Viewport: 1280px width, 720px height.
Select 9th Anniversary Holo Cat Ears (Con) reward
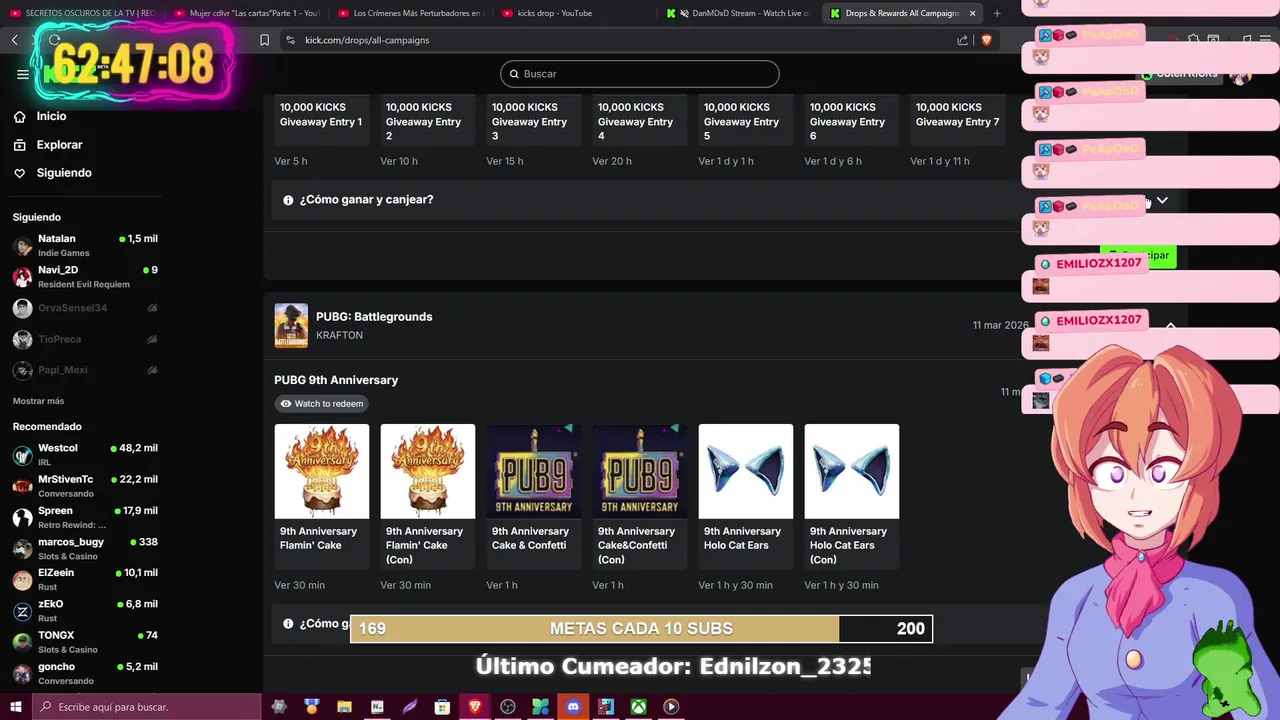pos(852,497)
